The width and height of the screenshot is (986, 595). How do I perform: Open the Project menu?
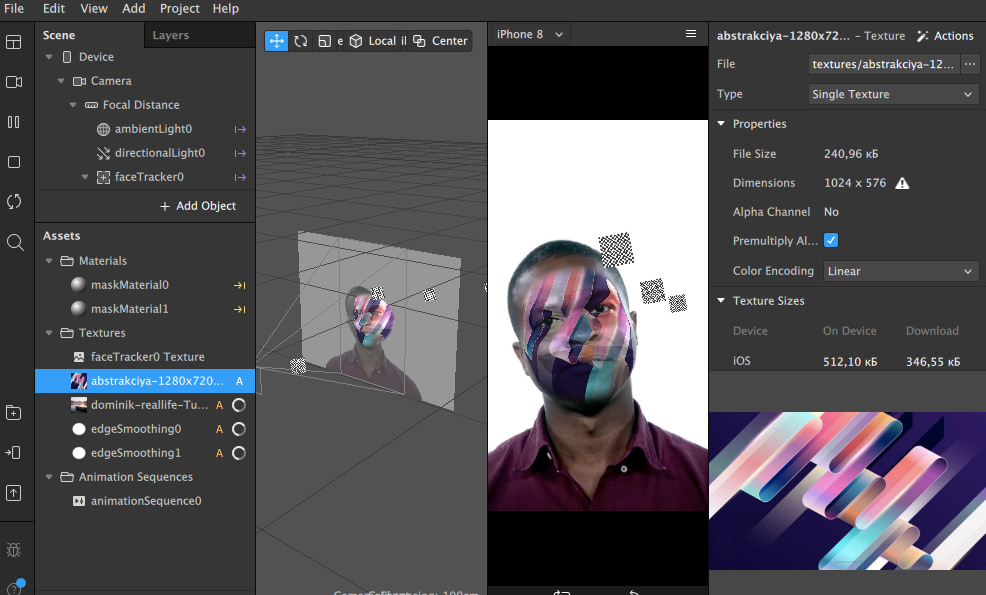[179, 9]
